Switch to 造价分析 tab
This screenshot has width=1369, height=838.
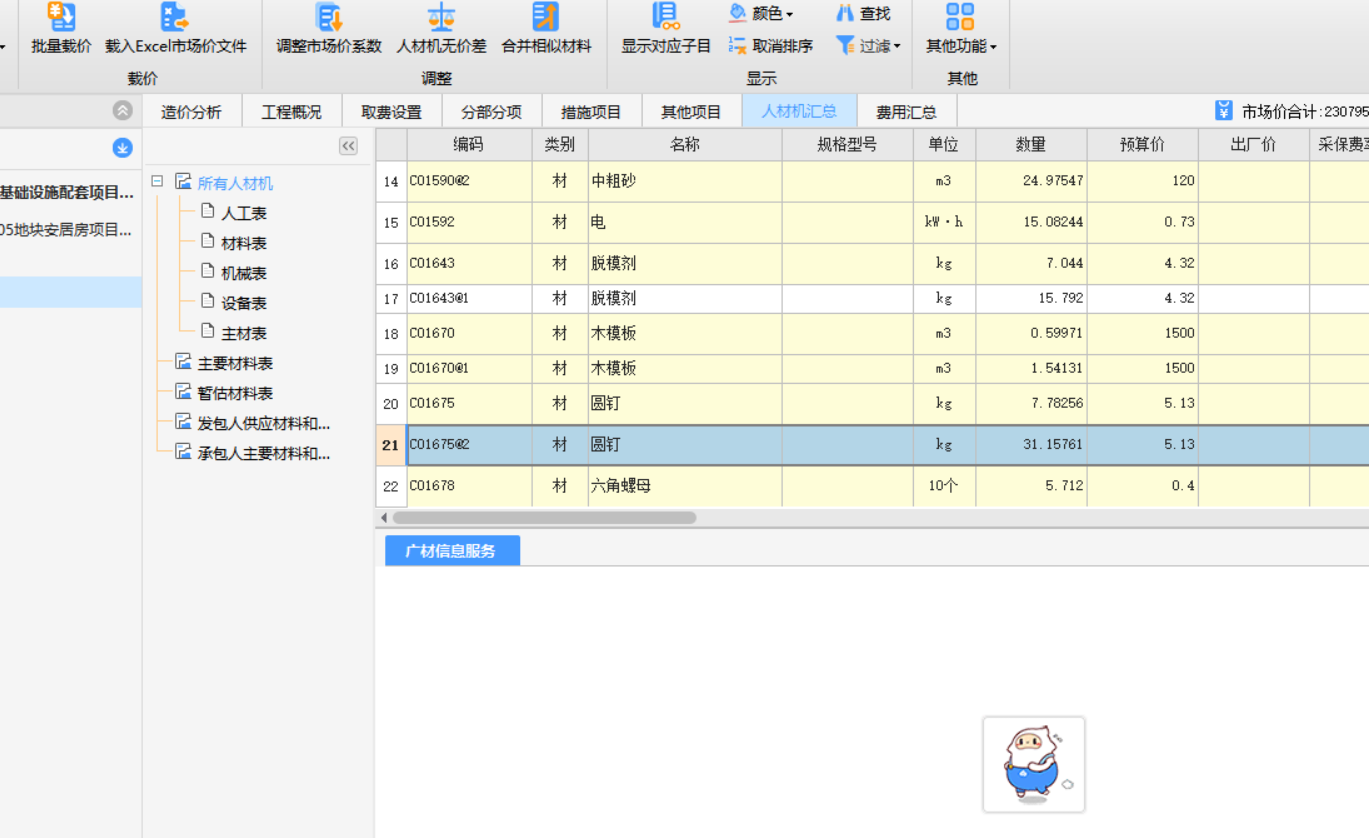191,112
